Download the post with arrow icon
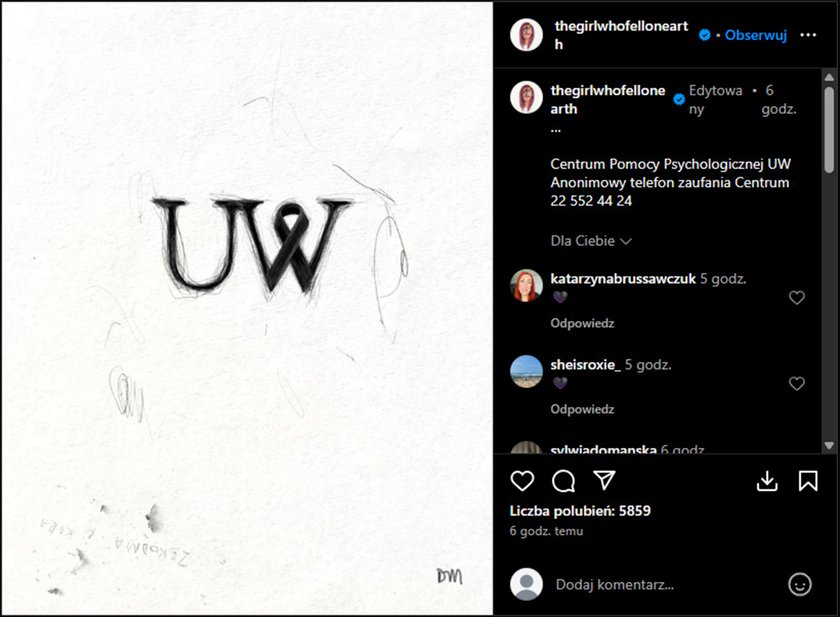Viewport: 840px width, 617px height. coord(767,480)
